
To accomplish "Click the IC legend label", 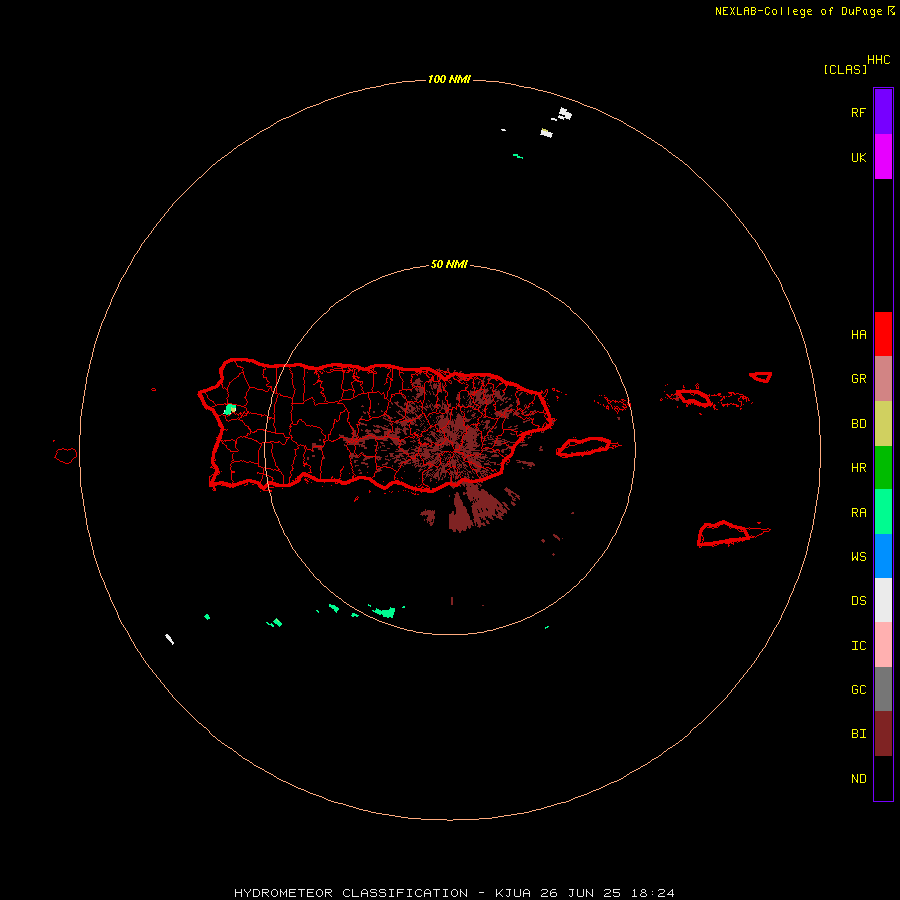I will [x=858, y=645].
